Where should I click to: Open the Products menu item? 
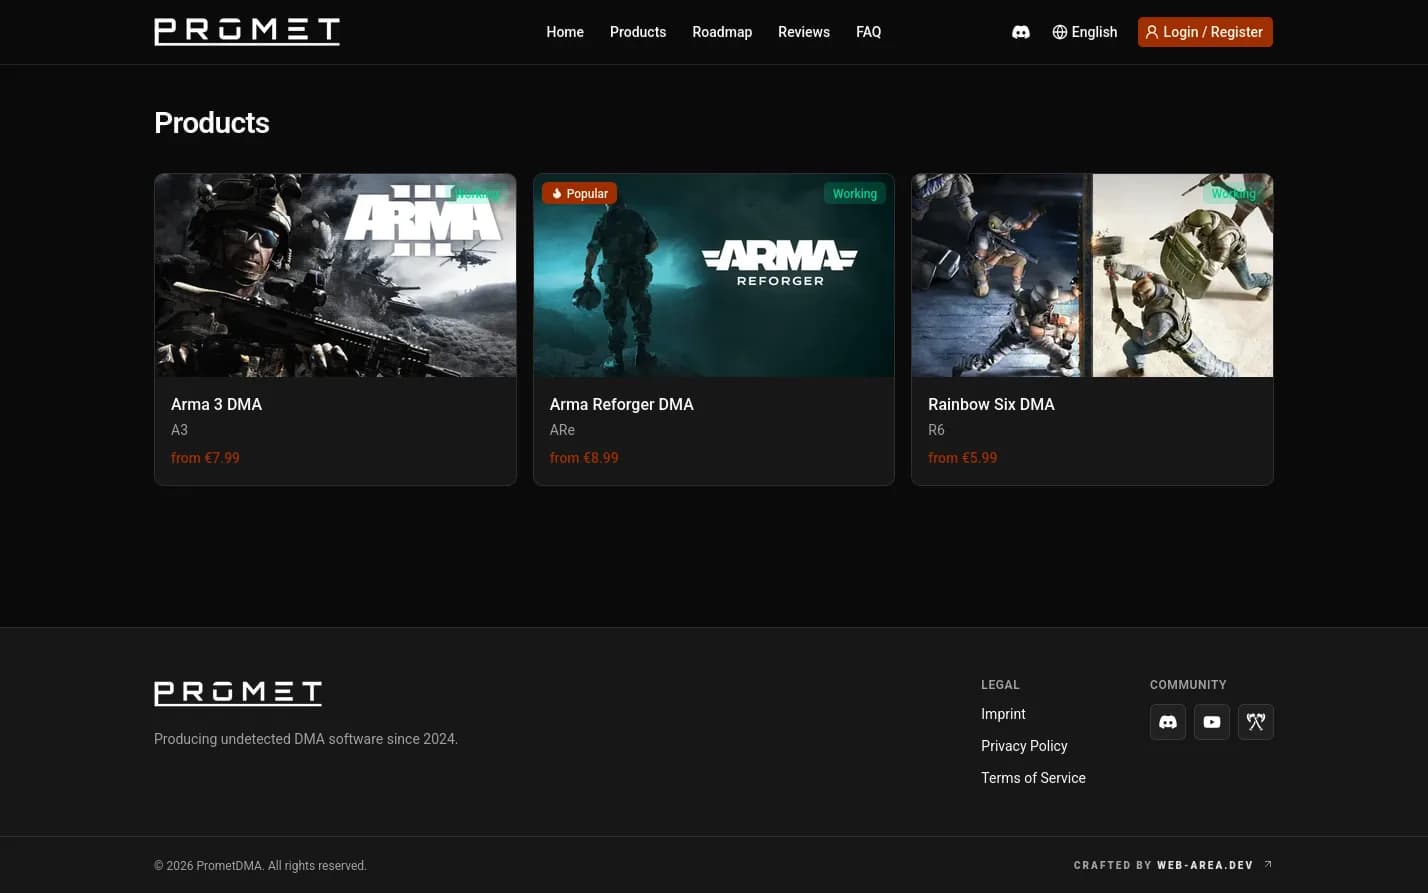coord(638,32)
